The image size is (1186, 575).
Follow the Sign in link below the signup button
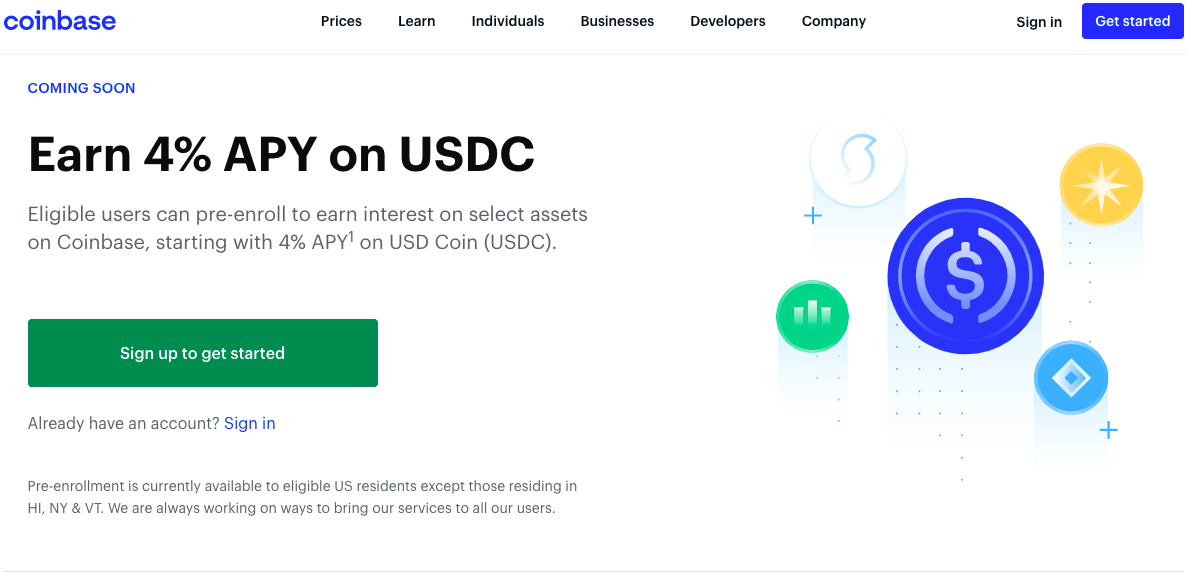(250, 423)
